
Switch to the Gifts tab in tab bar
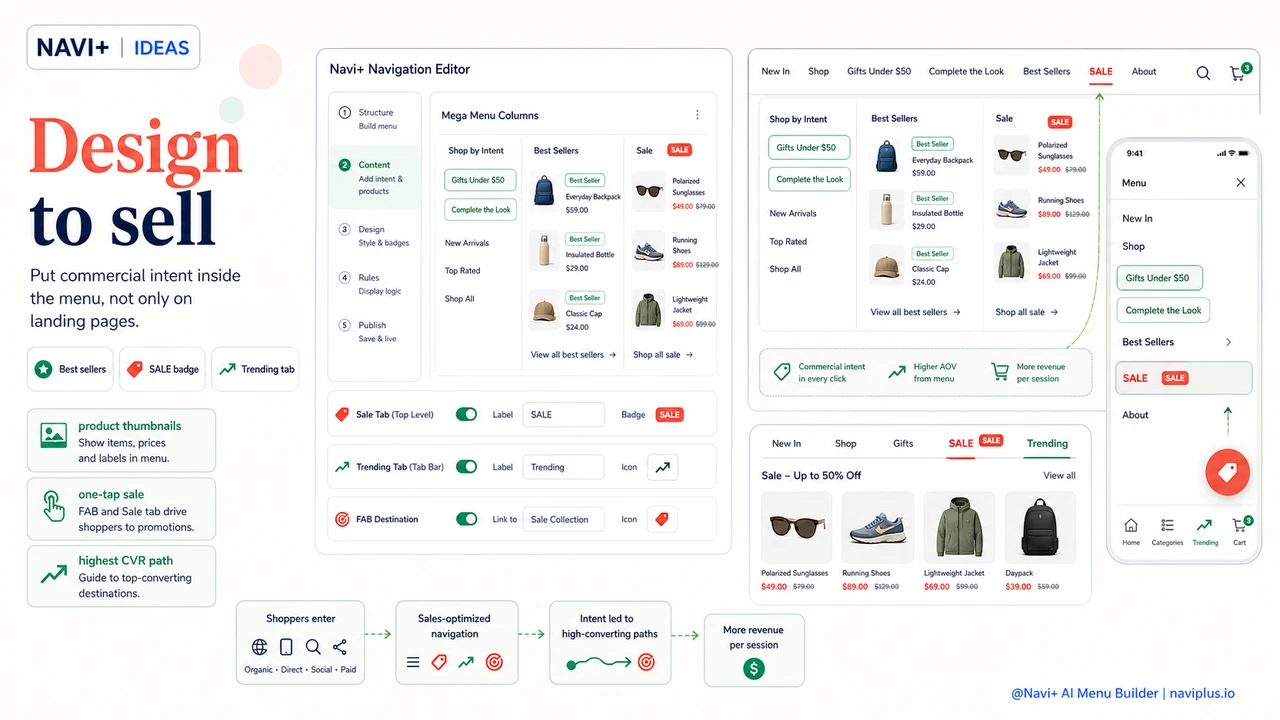[903, 443]
